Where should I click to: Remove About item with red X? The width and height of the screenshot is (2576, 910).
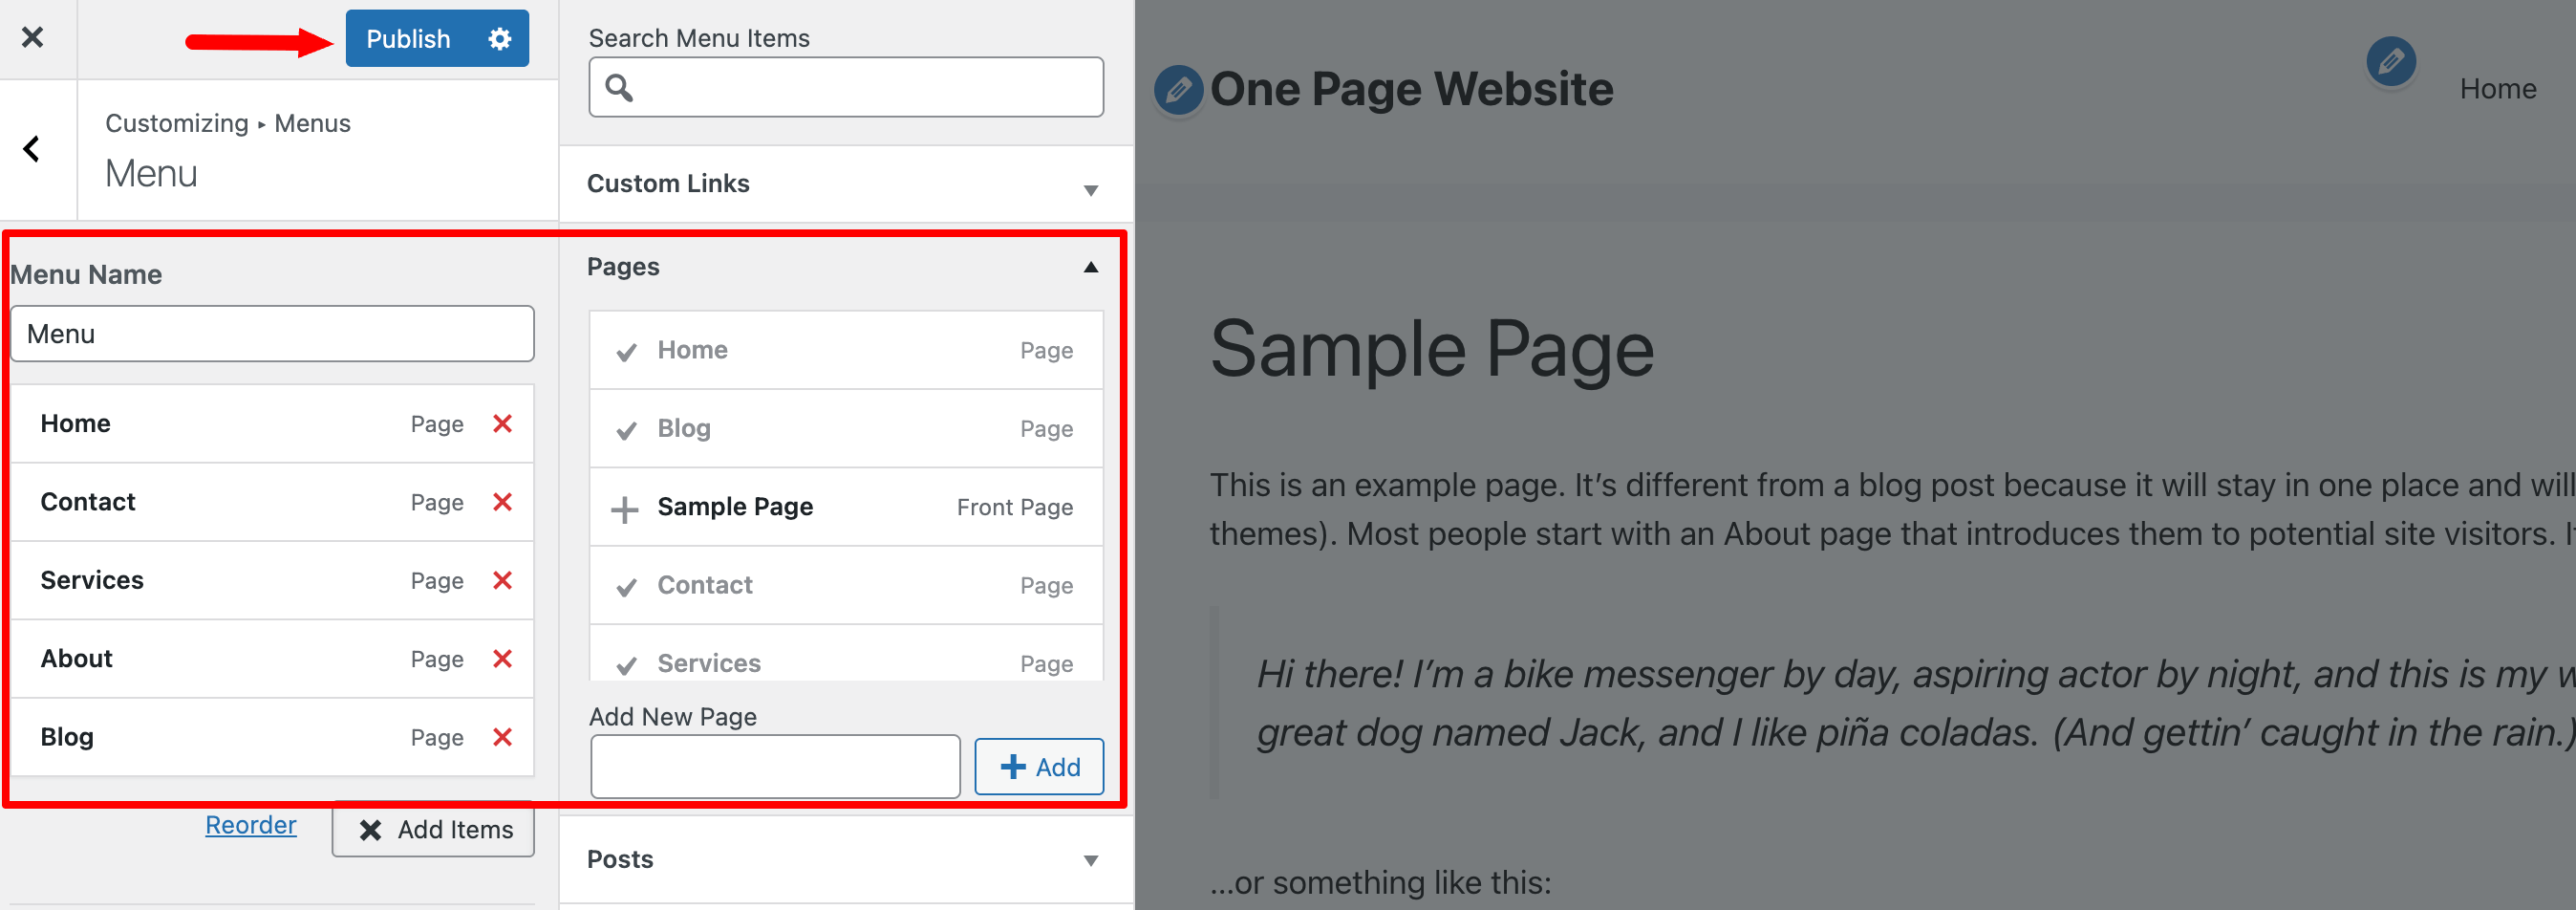[x=503, y=659]
